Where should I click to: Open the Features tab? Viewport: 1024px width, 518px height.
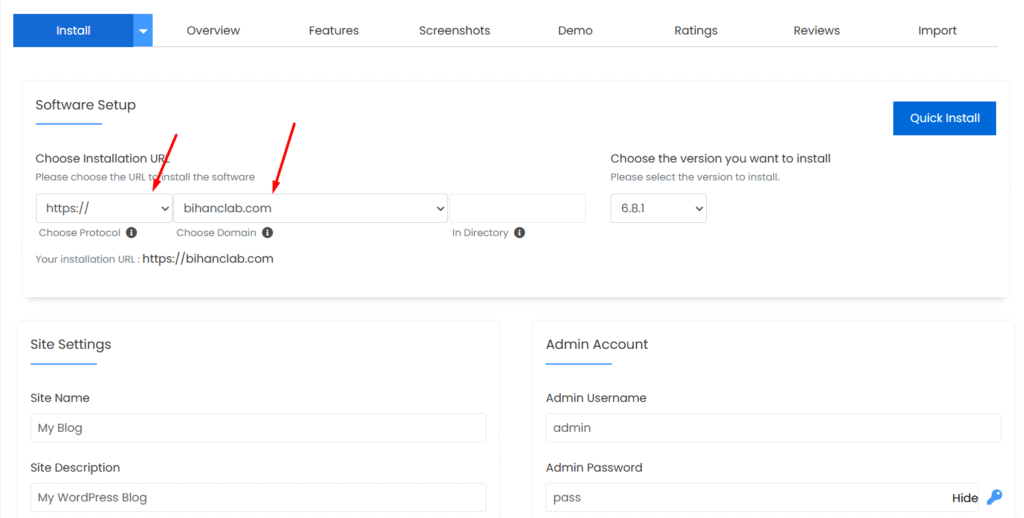[x=334, y=31]
